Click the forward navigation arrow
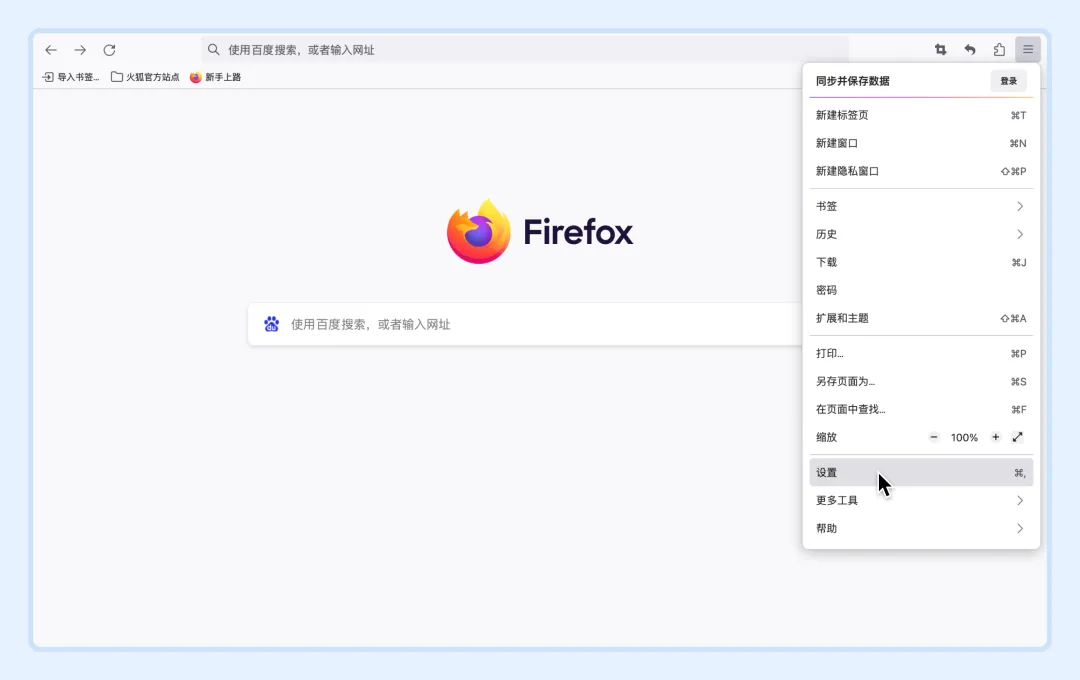 tap(80, 50)
